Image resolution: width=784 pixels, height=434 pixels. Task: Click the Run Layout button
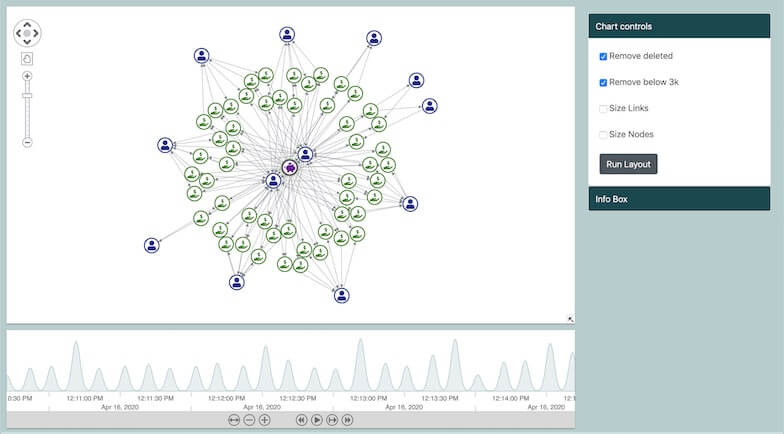[x=628, y=164]
